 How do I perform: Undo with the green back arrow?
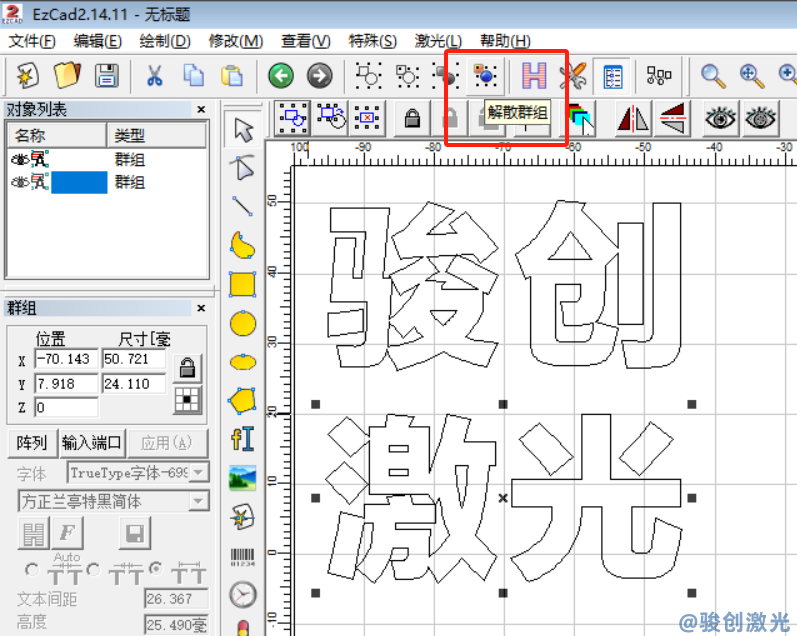281,76
